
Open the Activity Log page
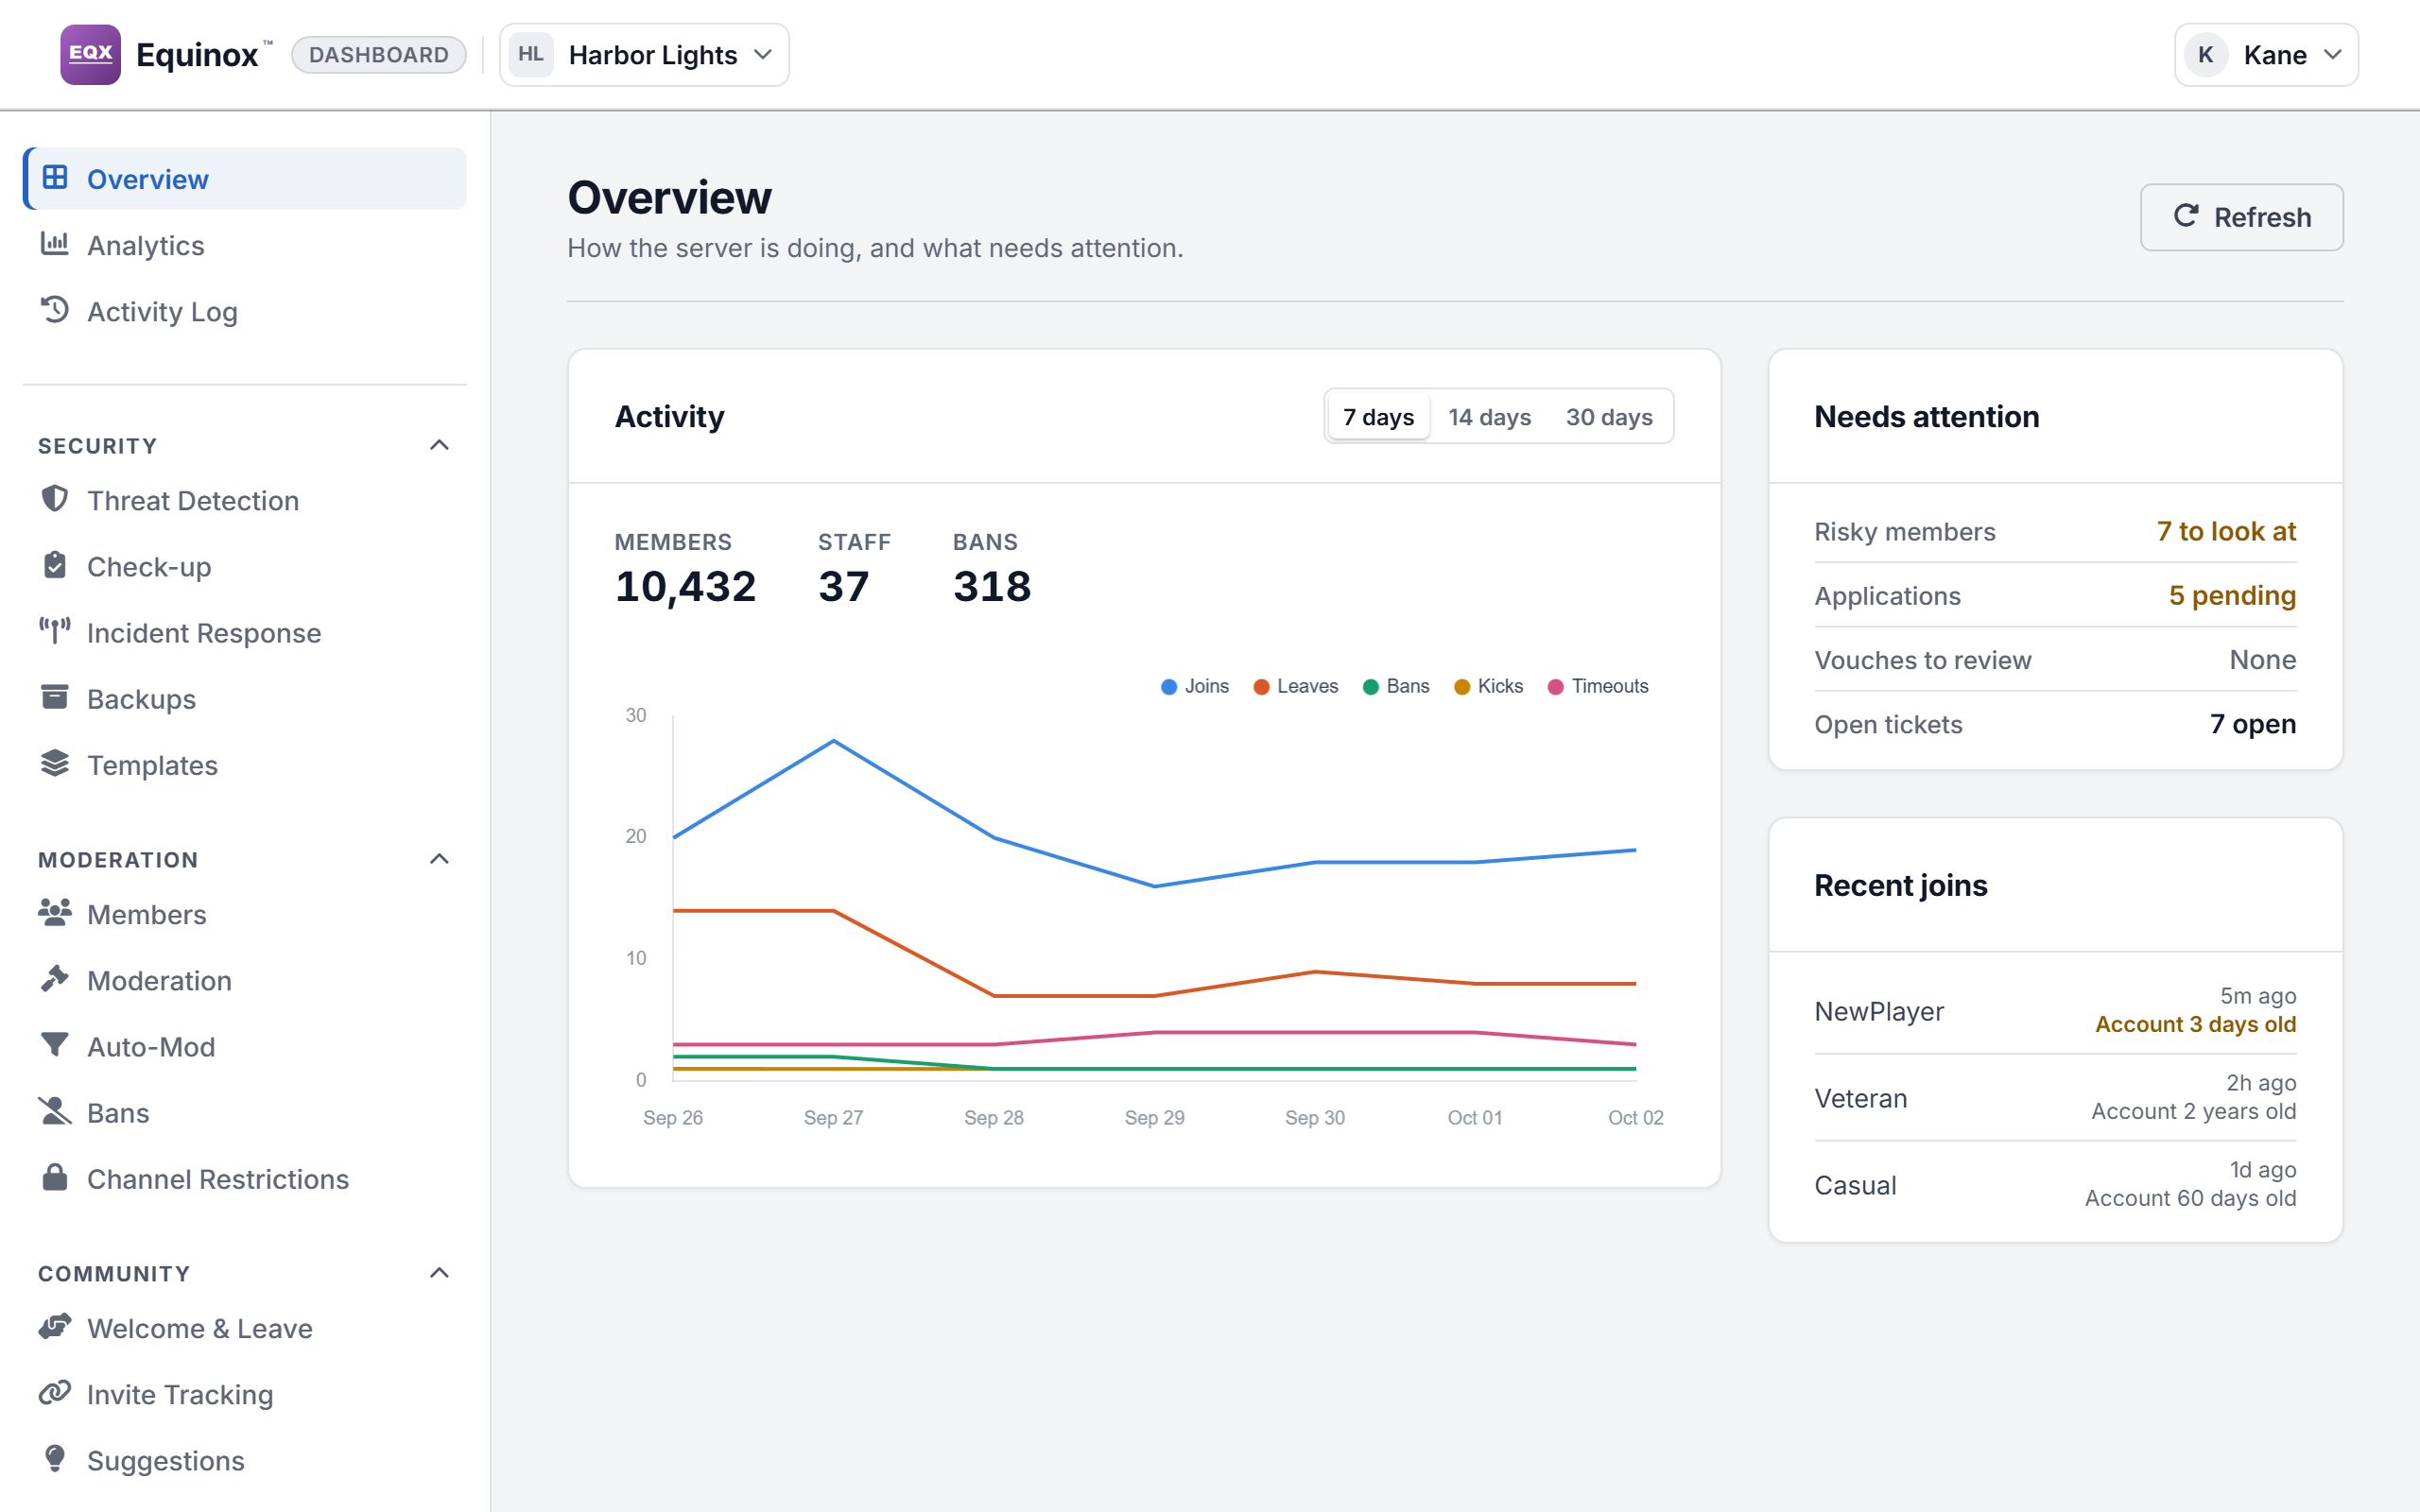point(245,311)
